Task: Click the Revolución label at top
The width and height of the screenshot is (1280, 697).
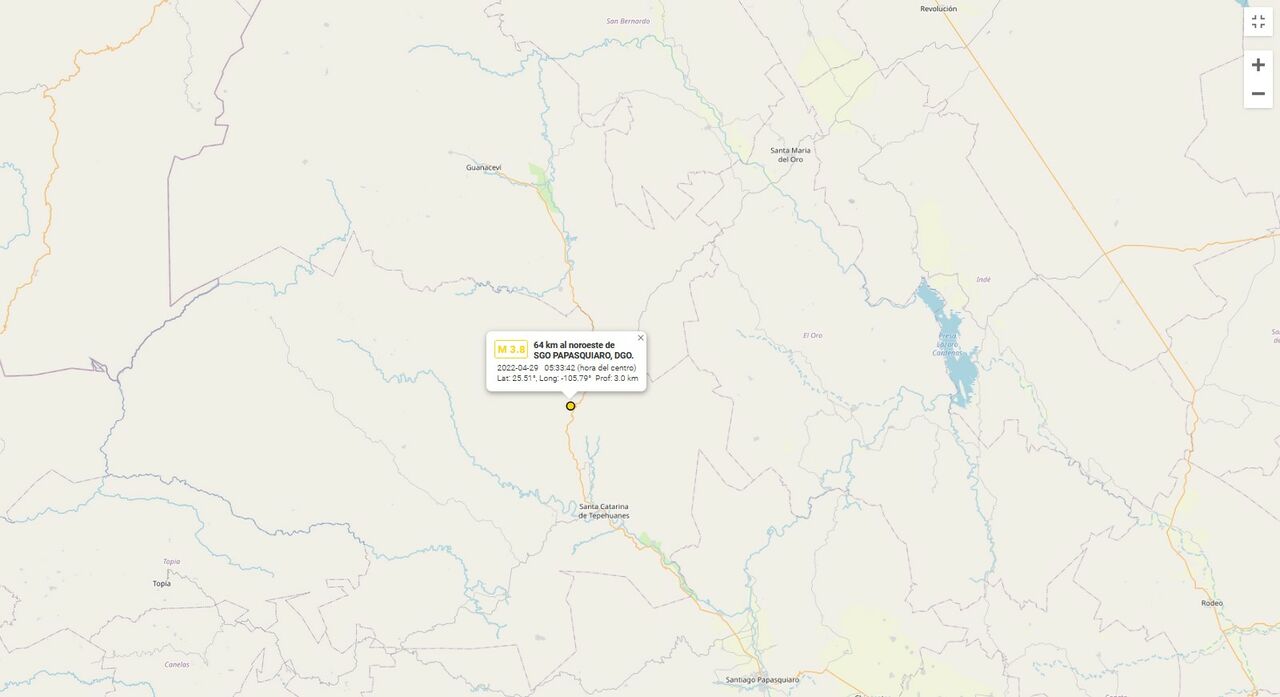Action: 938,8
